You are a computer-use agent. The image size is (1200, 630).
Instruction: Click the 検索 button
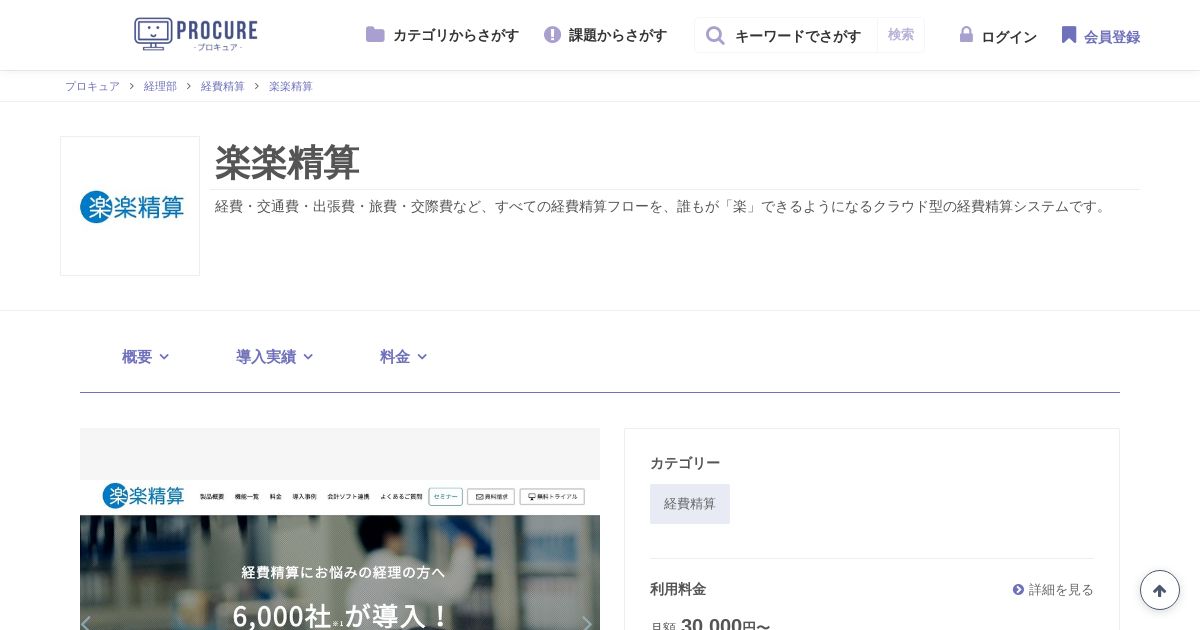click(x=901, y=35)
